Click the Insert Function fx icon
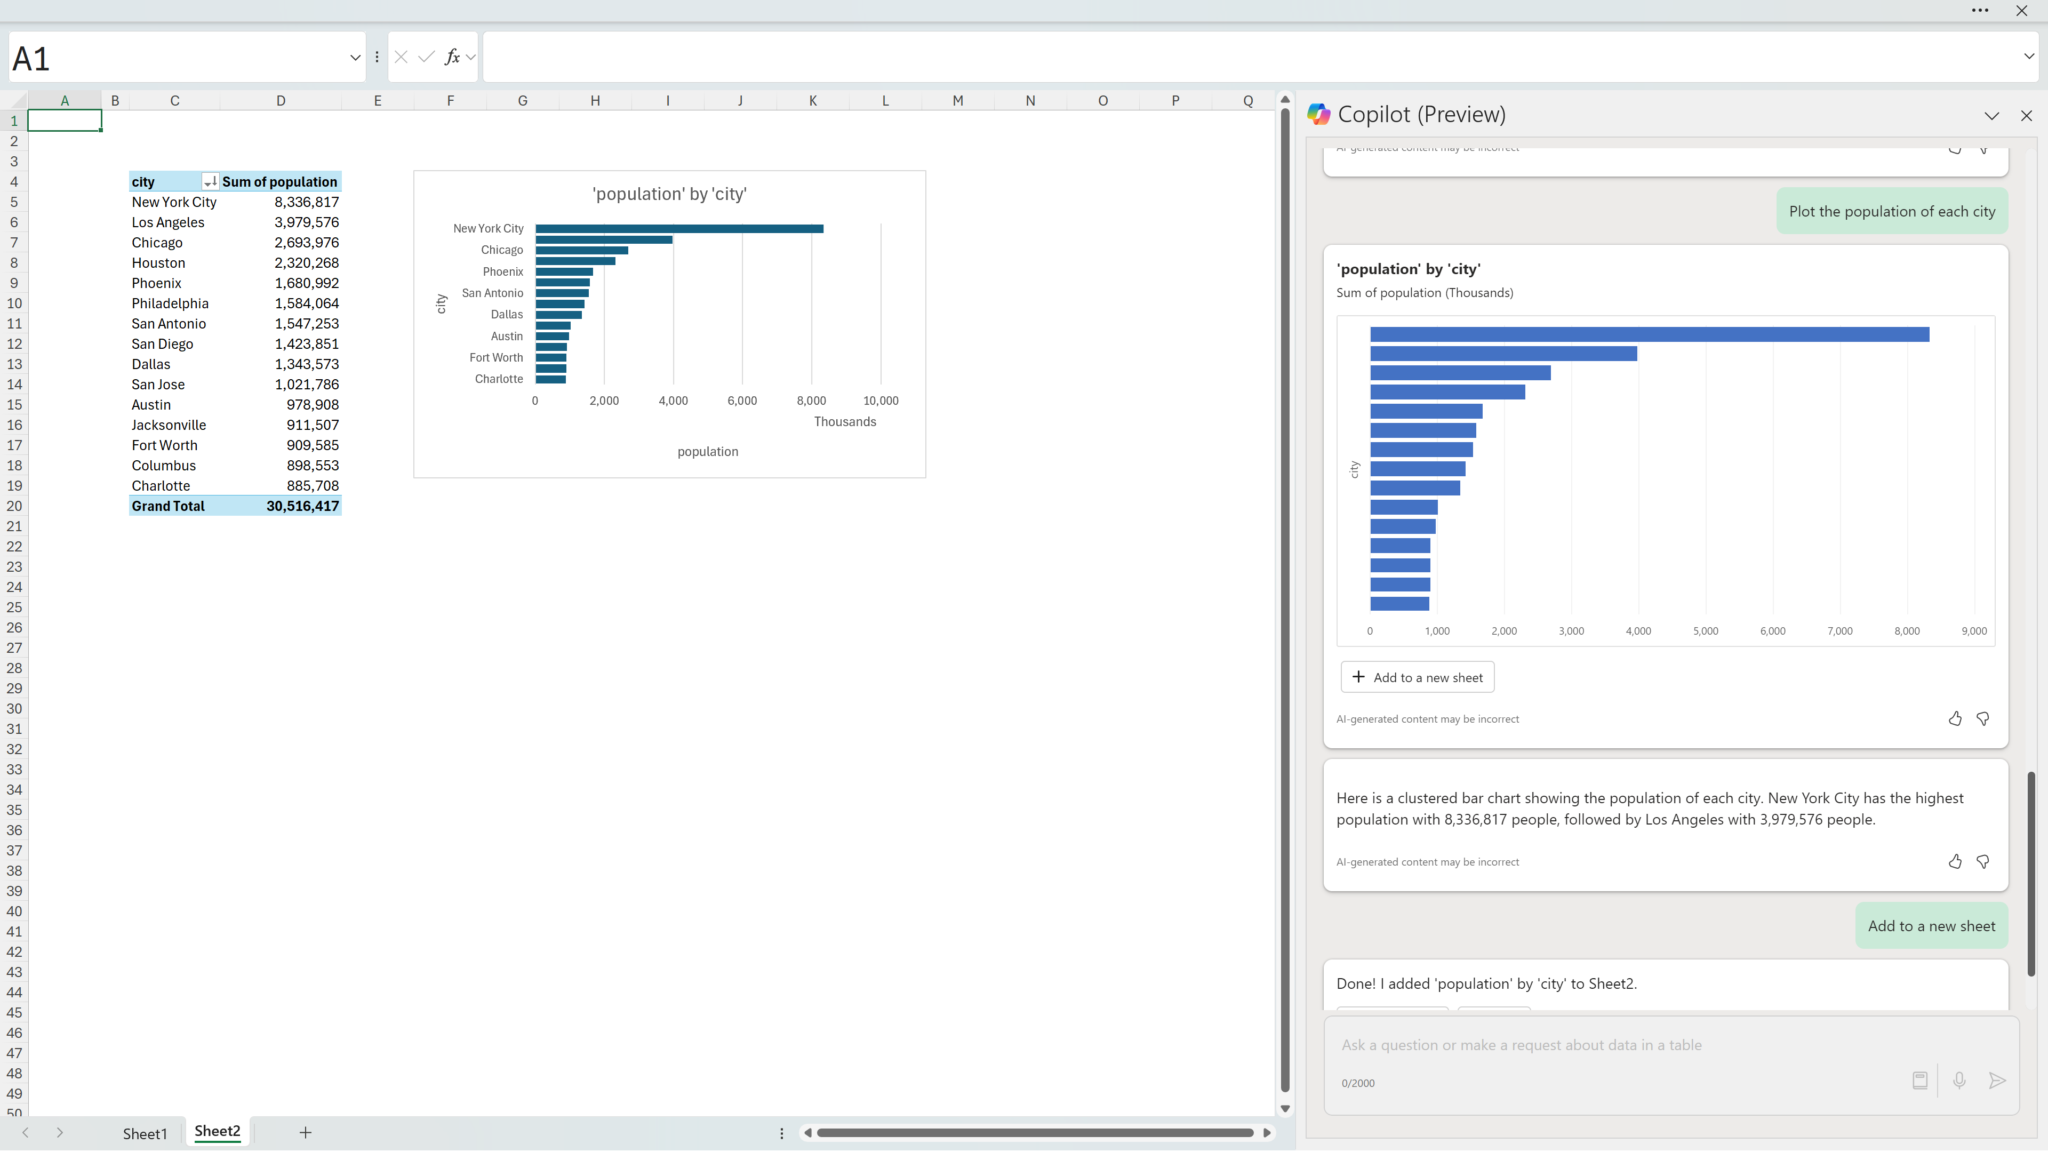 click(452, 57)
